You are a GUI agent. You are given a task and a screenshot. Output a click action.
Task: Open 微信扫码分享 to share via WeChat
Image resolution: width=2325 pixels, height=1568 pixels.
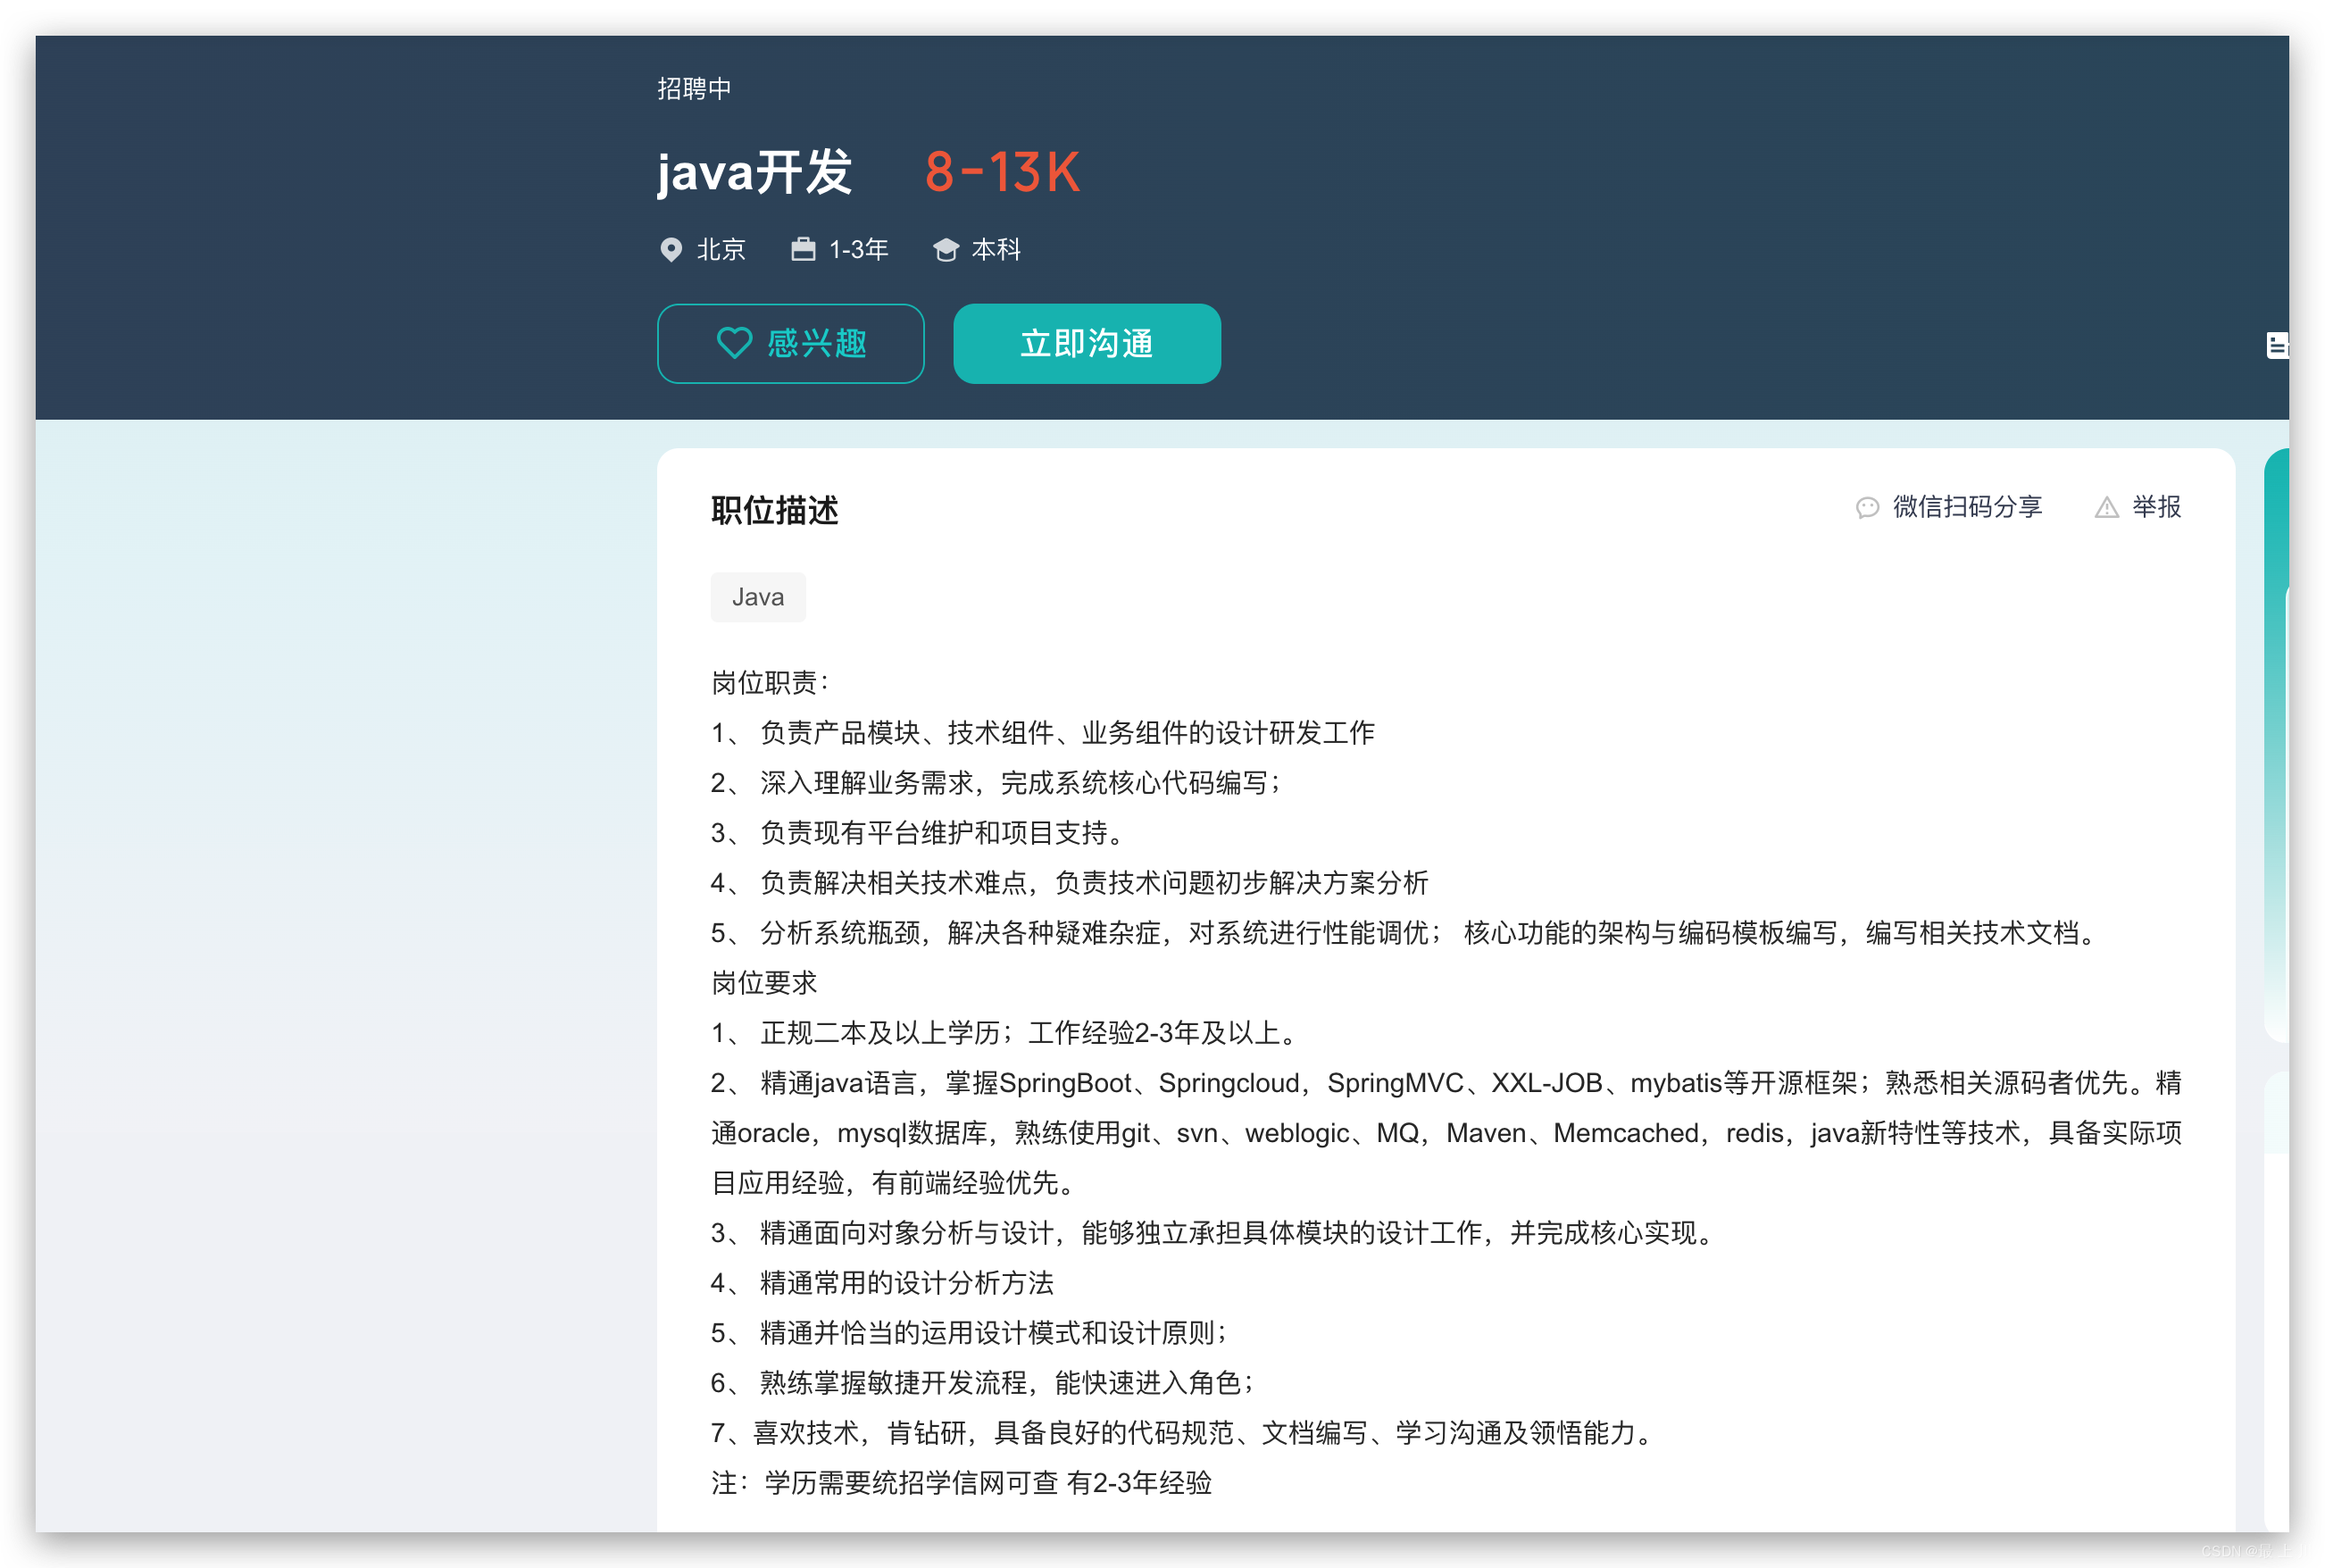(1966, 508)
